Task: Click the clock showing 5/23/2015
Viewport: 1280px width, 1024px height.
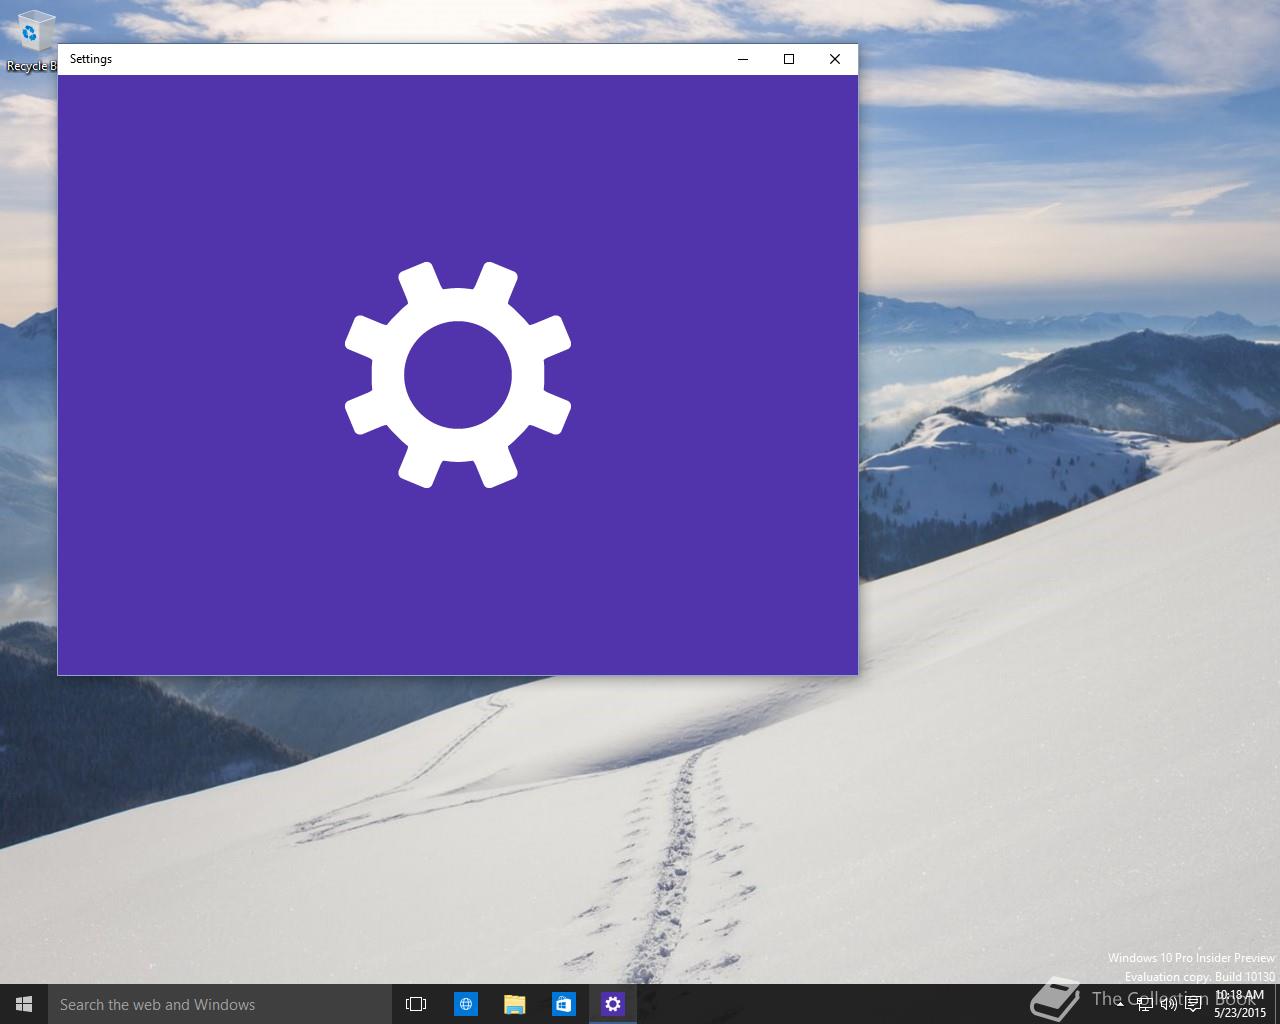Action: (1240, 1004)
